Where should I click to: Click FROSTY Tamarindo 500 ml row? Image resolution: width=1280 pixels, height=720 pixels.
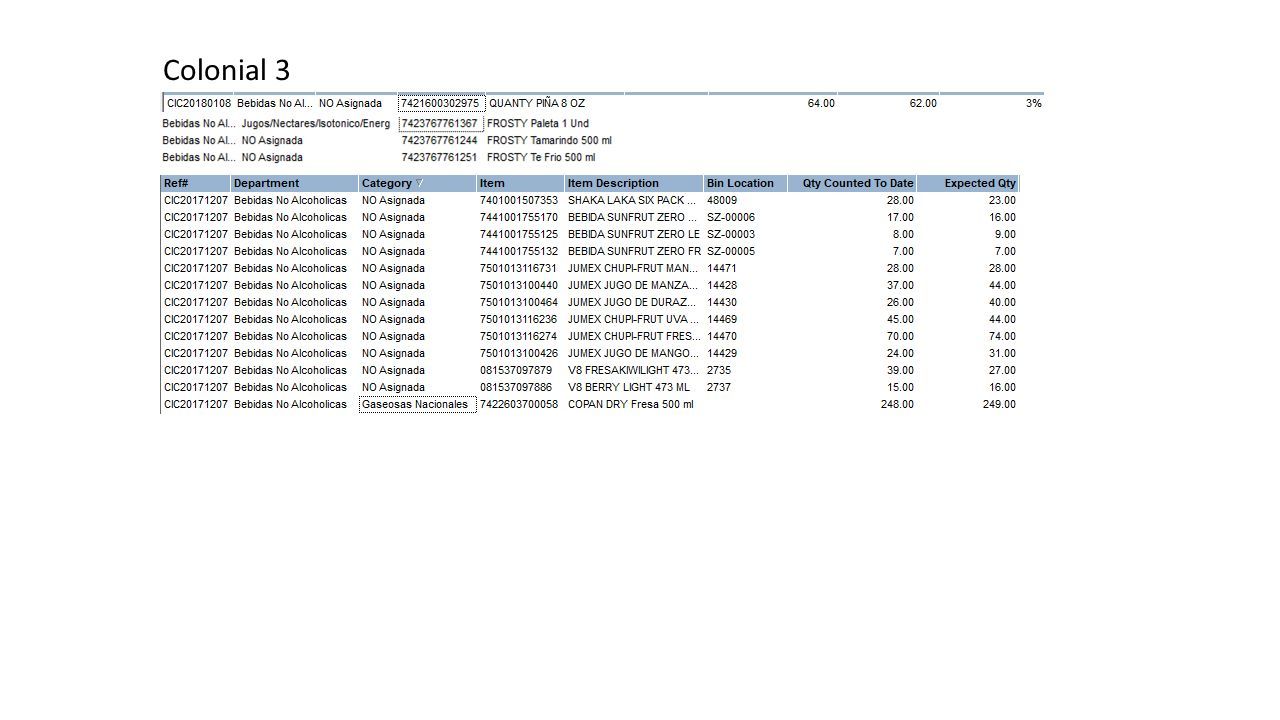387,141
